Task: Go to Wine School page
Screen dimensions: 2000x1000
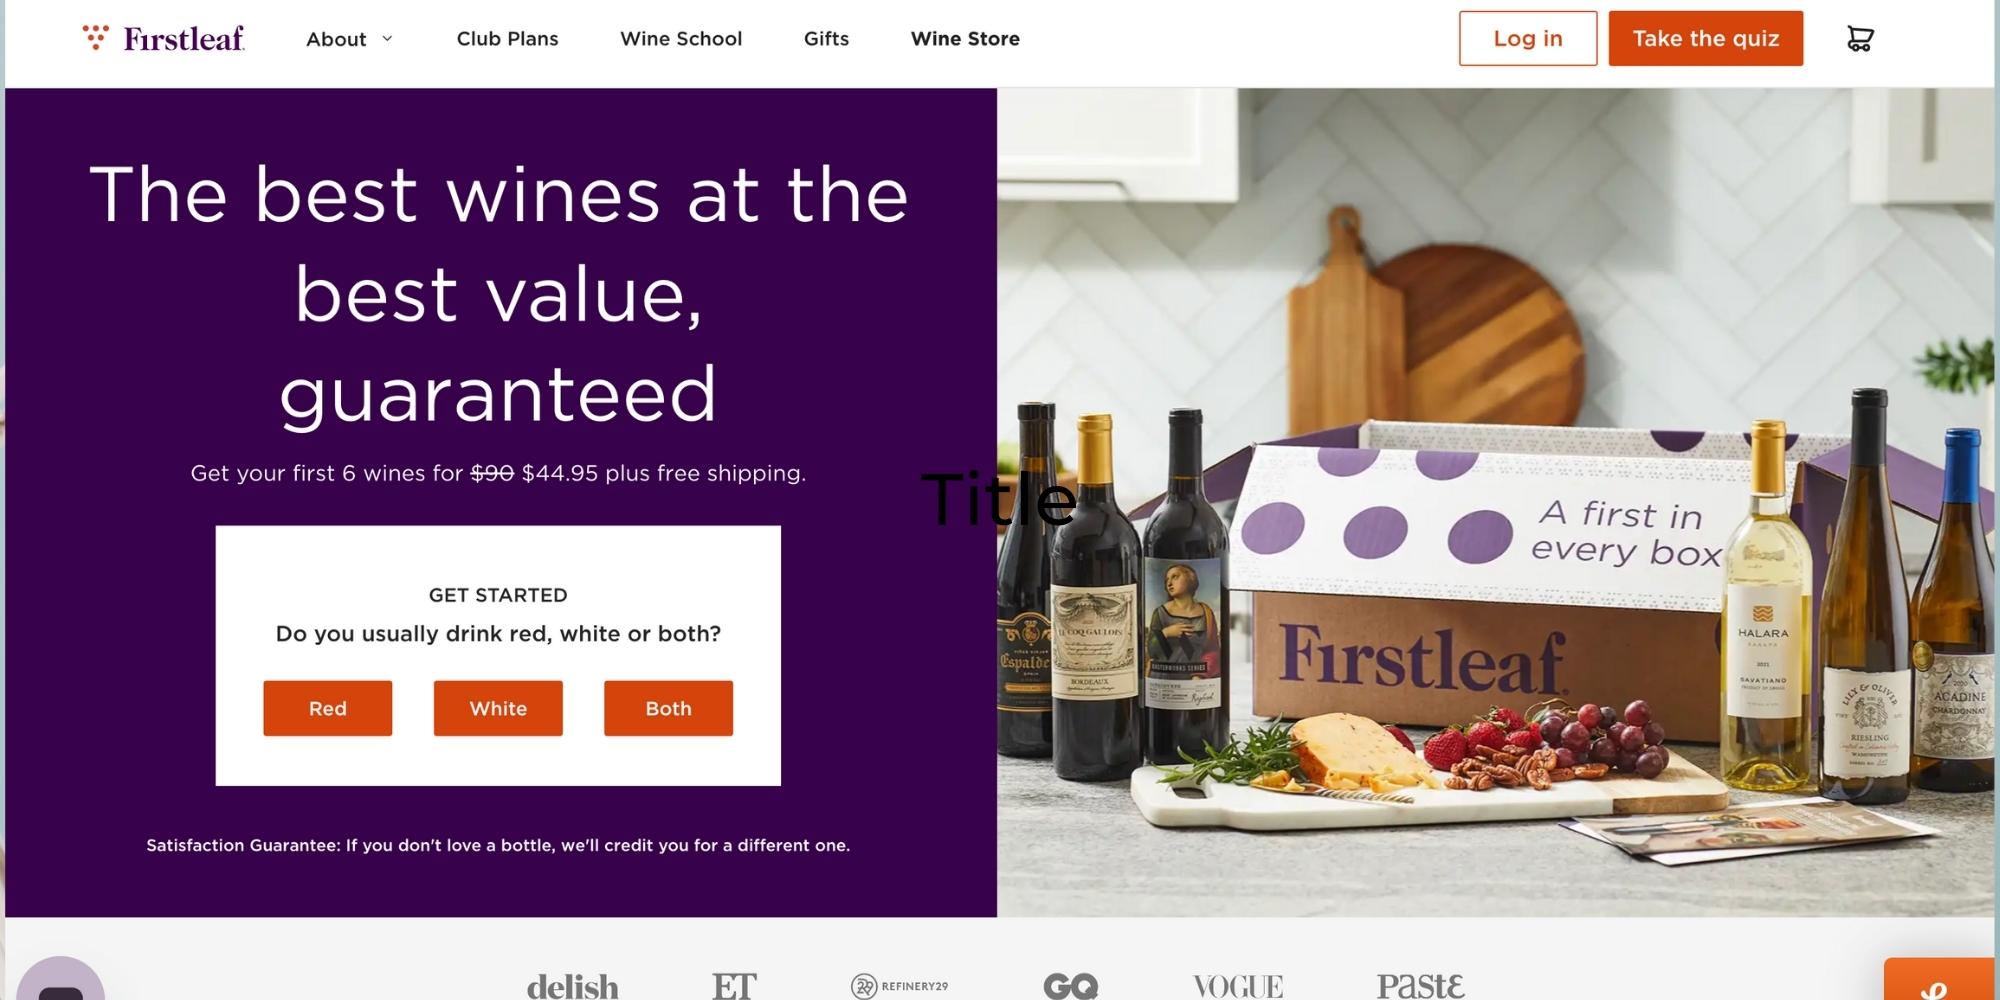Action: tap(681, 39)
